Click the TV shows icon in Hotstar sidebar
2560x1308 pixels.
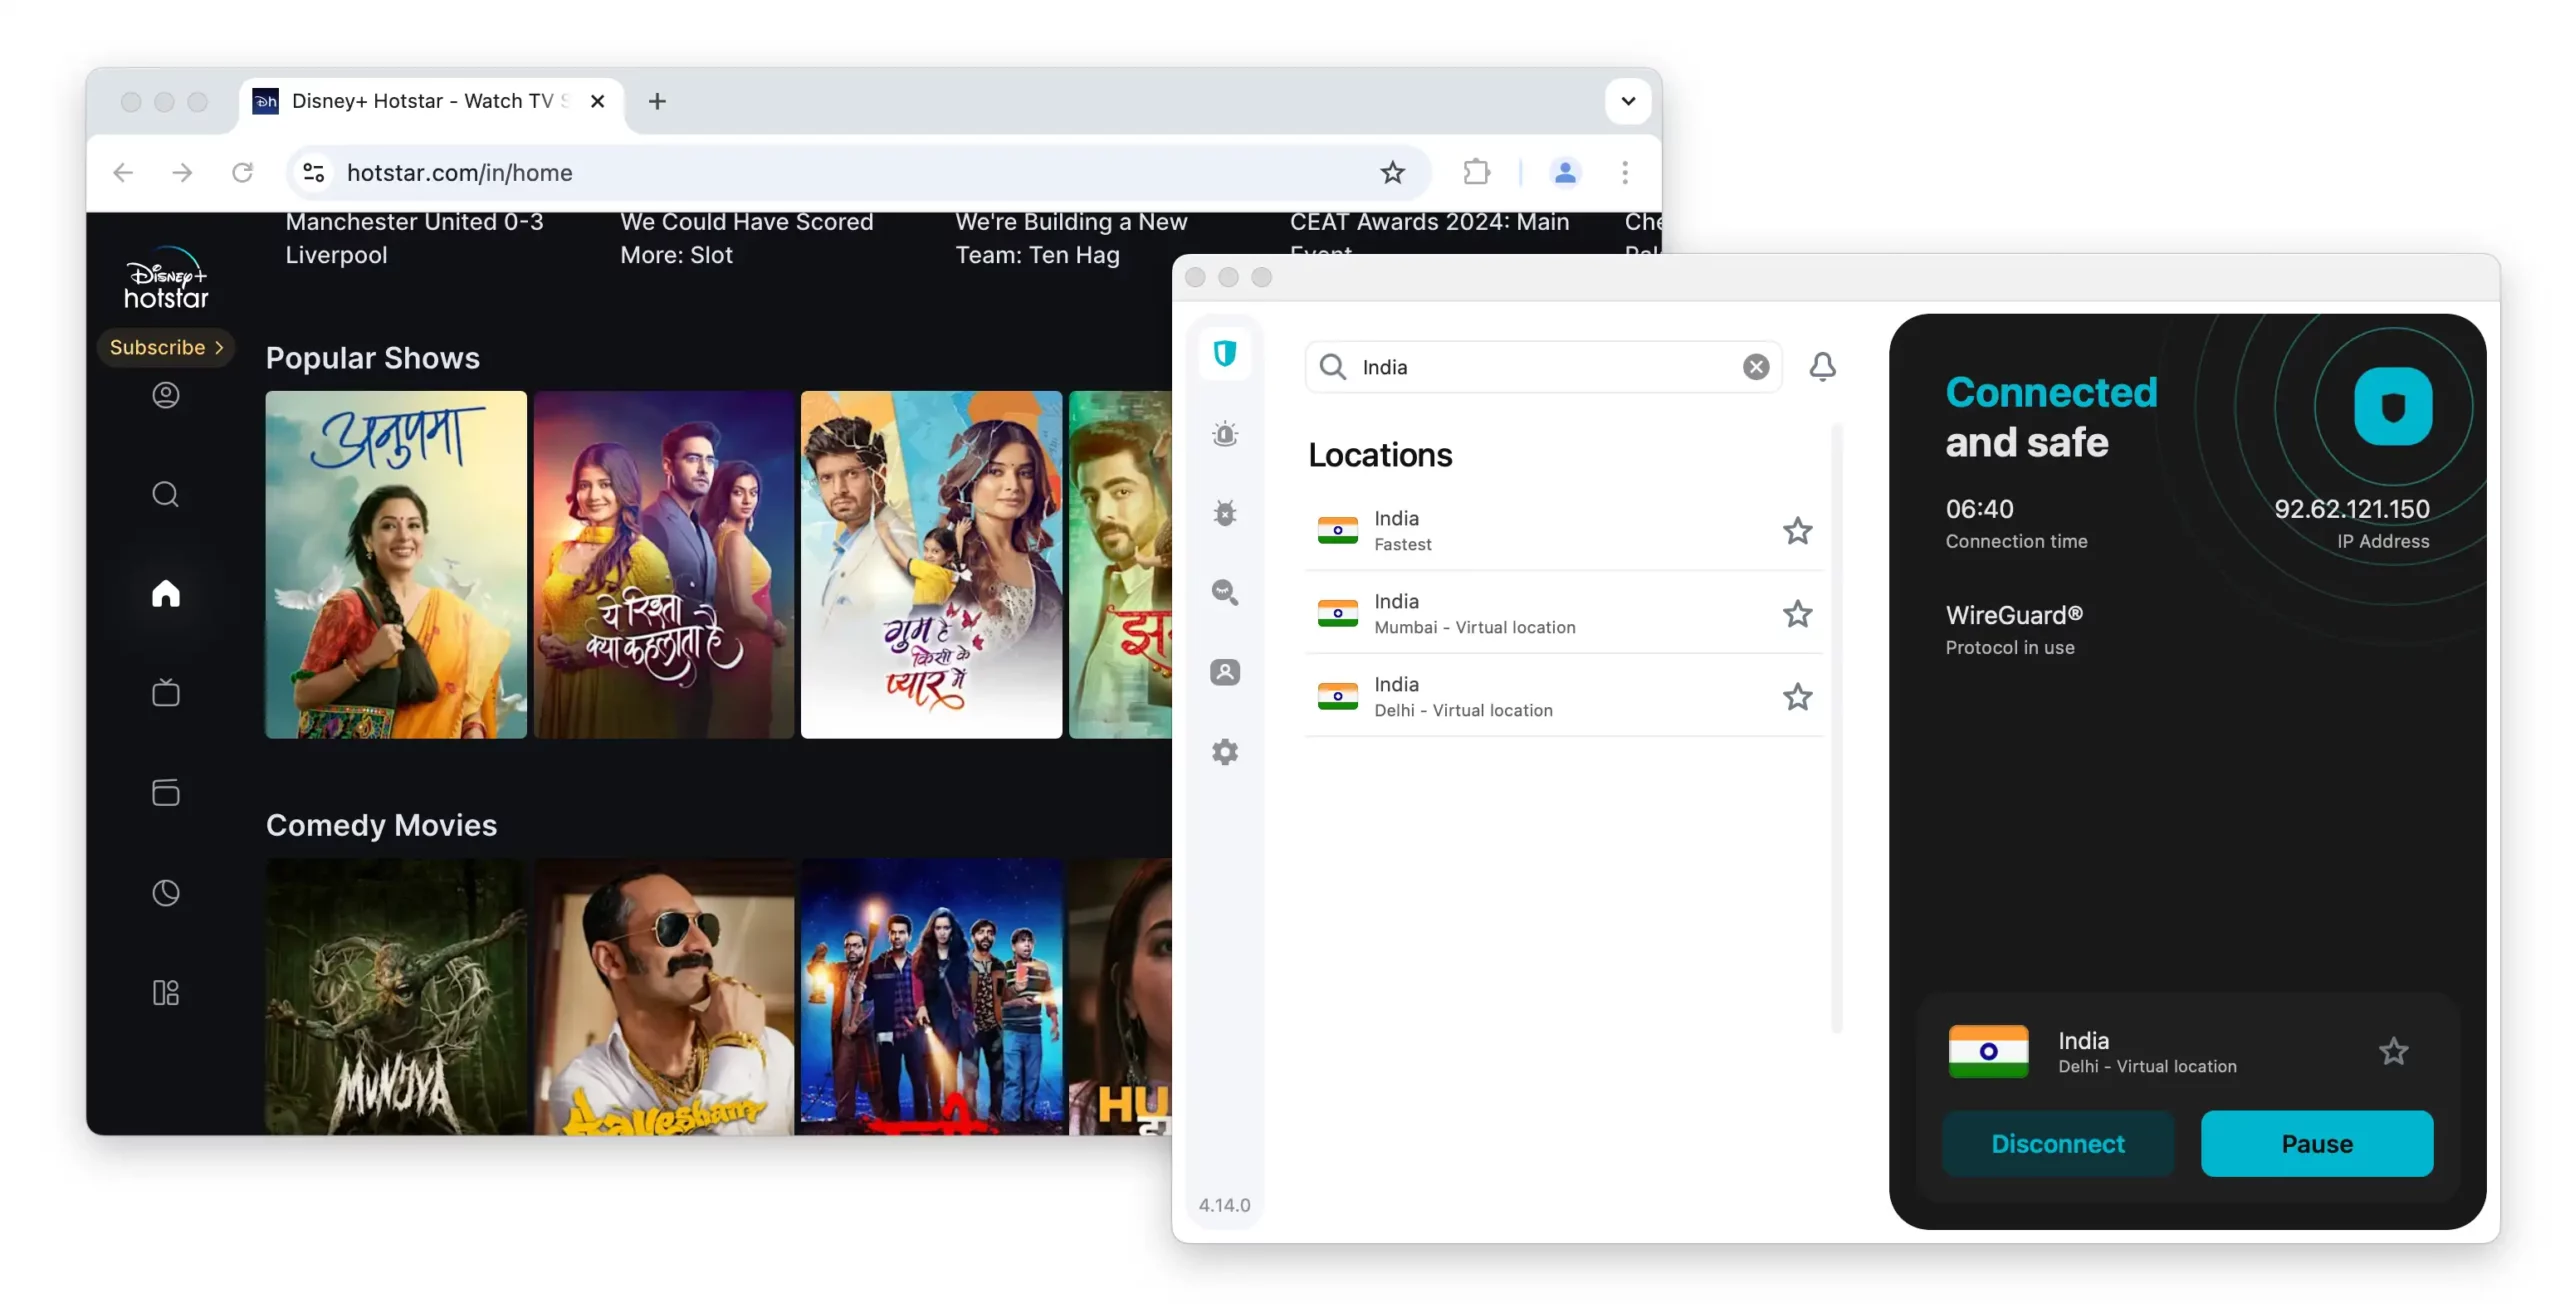click(163, 692)
